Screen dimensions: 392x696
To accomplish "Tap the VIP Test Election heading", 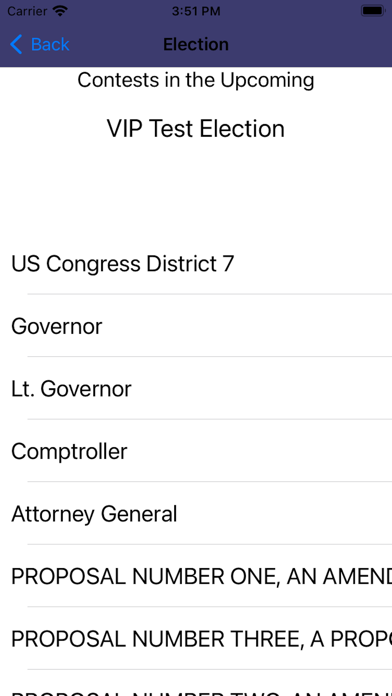I will click(x=196, y=129).
